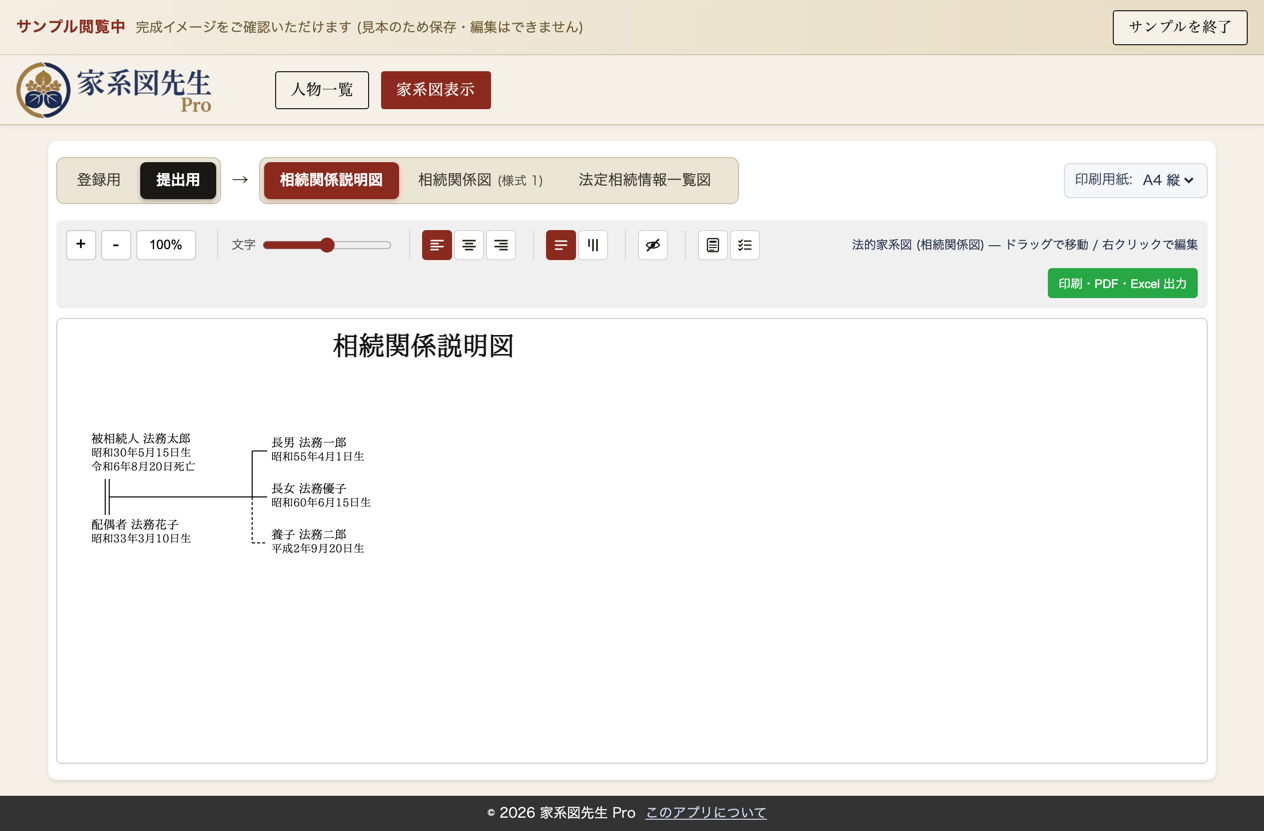Click the サンプル閲覧中 banner label
Image resolution: width=1264 pixels, height=831 pixels.
pyautogui.click(x=71, y=27)
